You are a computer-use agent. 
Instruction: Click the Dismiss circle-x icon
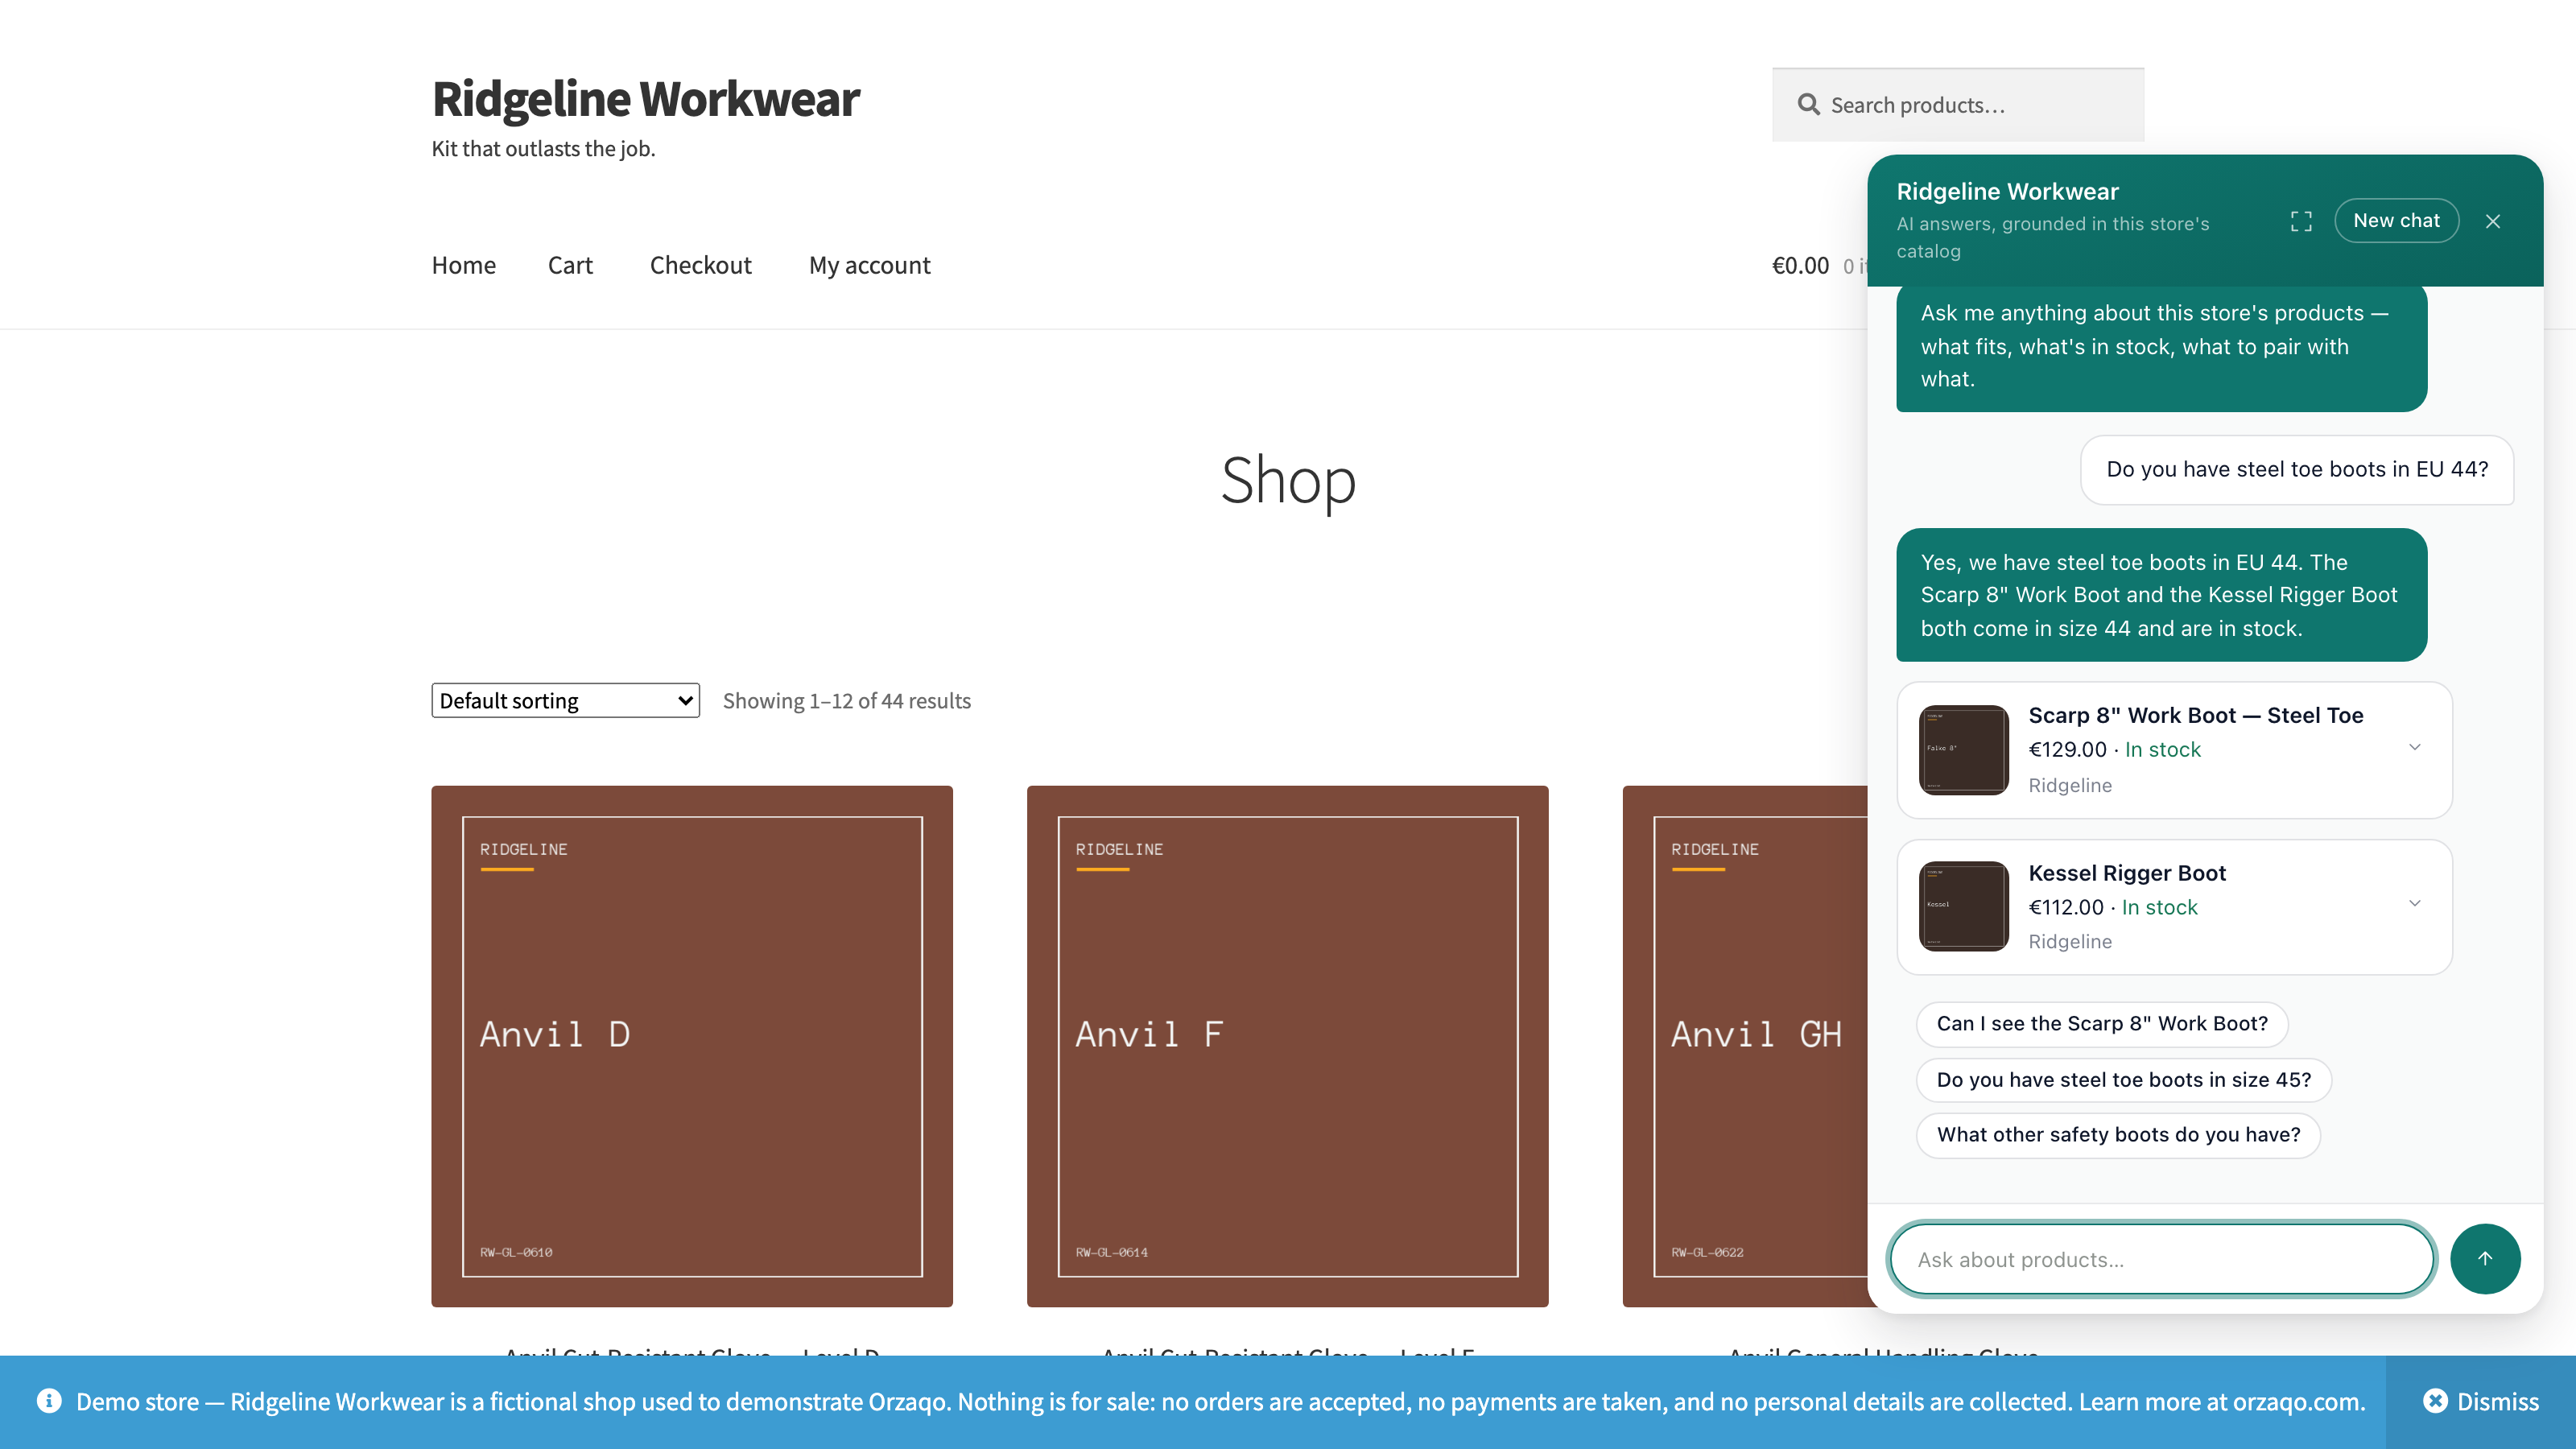pyautogui.click(x=2436, y=1401)
